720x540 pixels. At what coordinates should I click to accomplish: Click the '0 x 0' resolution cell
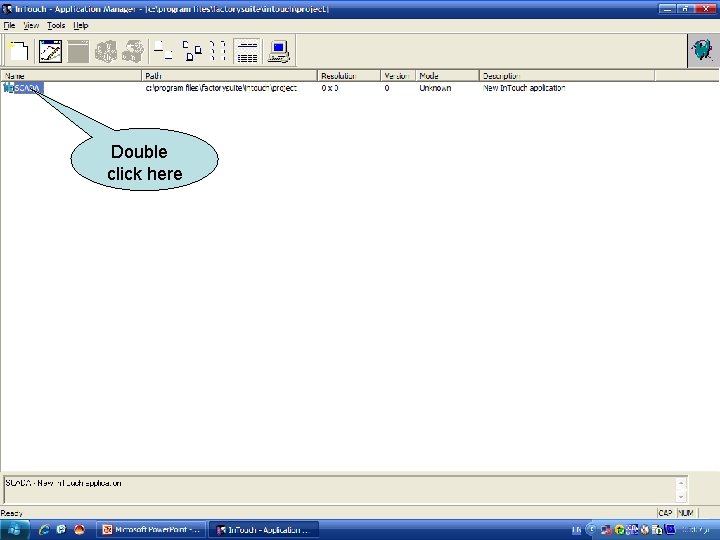click(x=330, y=88)
